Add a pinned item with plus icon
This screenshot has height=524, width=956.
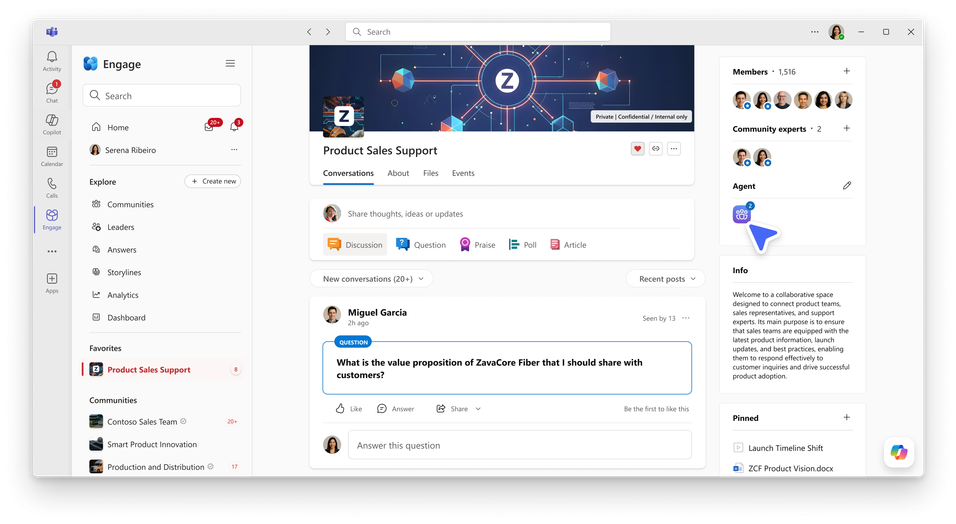pyautogui.click(x=846, y=418)
